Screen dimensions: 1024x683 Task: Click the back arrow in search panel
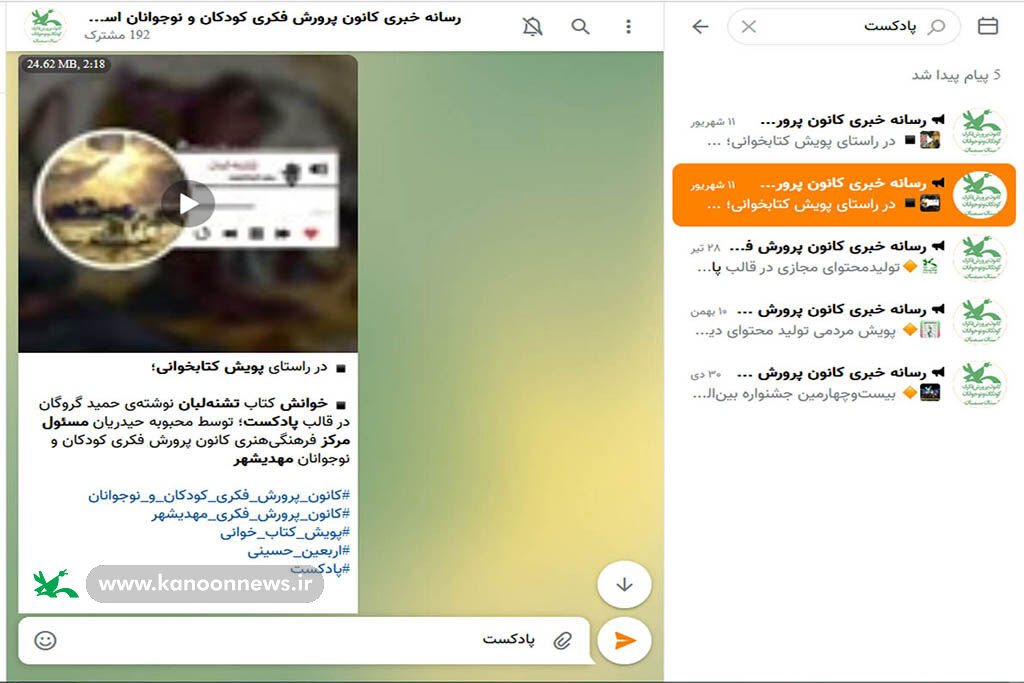[700, 27]
